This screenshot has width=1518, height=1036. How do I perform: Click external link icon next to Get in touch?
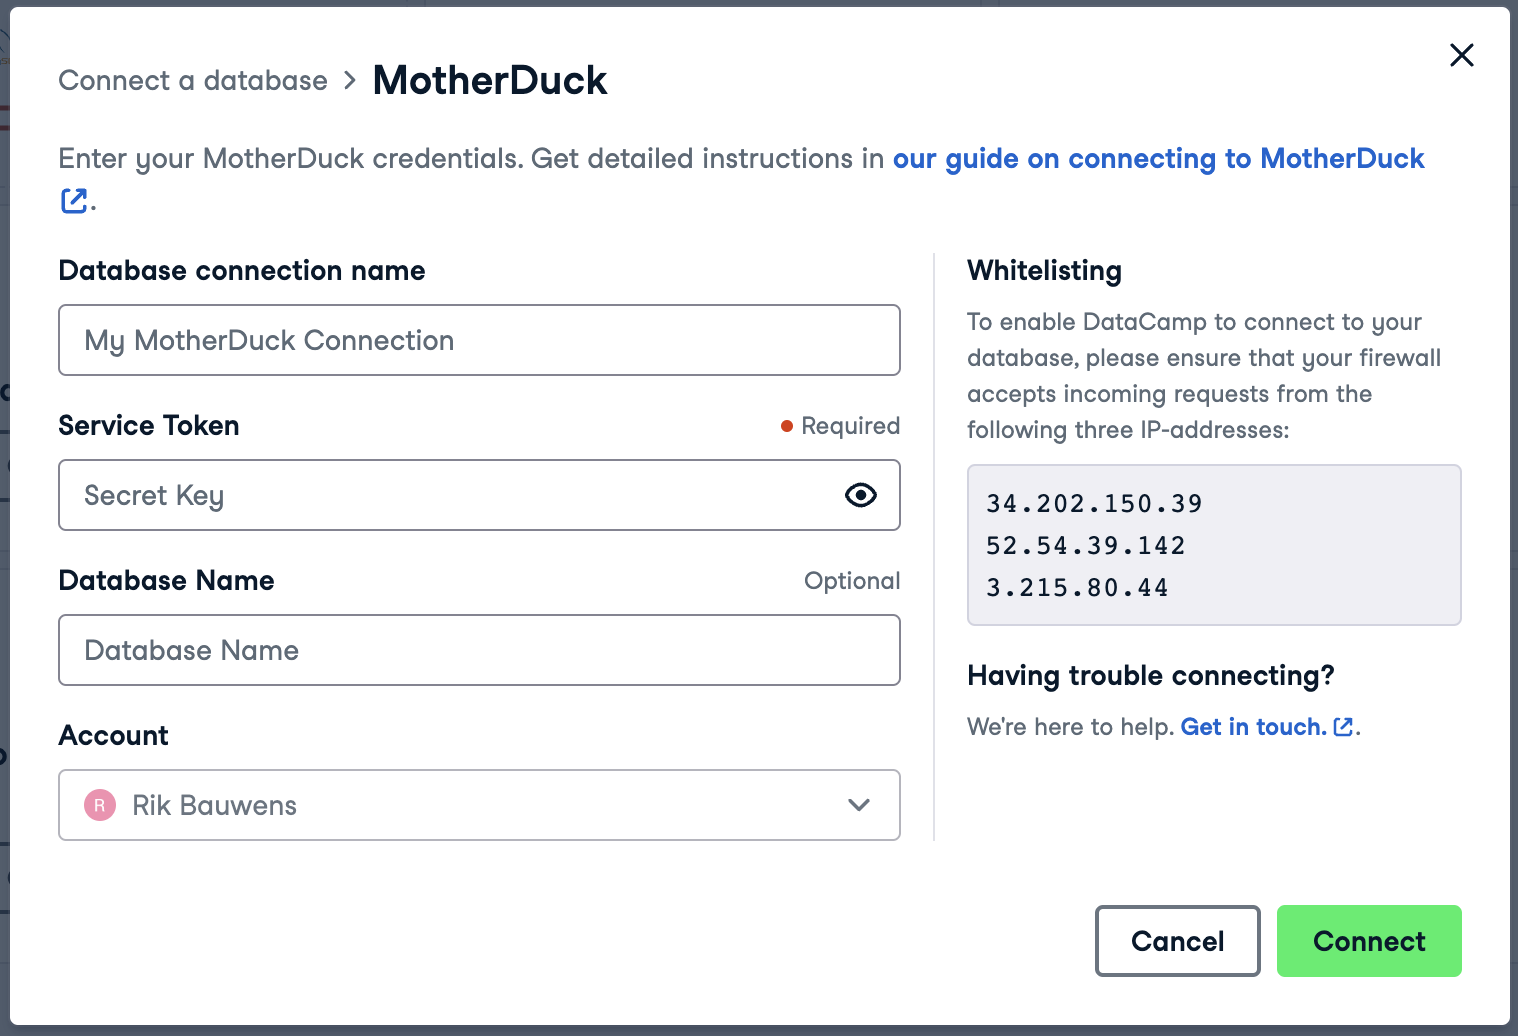click(1344, 727)
